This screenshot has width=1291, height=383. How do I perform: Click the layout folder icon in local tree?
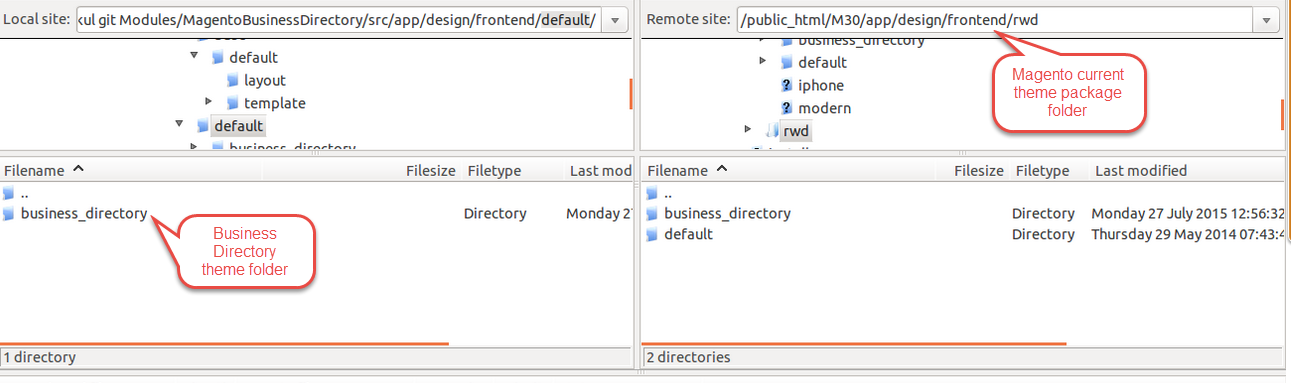click(233, 80)
